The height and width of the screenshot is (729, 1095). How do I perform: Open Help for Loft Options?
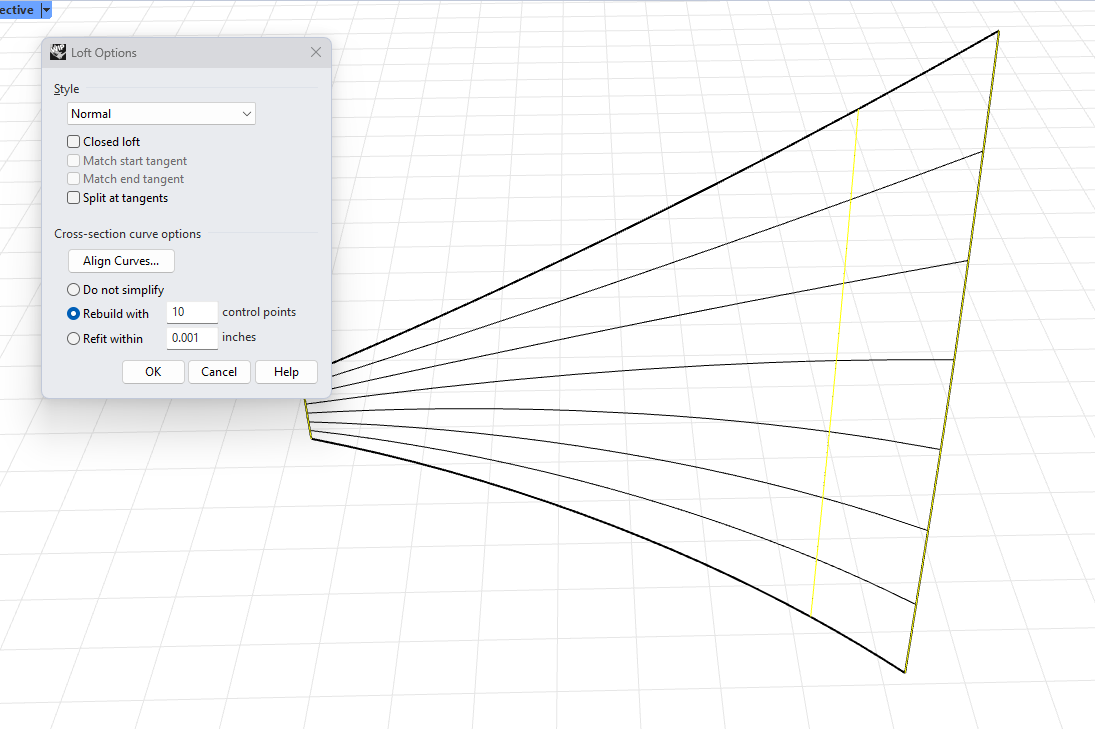pos(286,372)
